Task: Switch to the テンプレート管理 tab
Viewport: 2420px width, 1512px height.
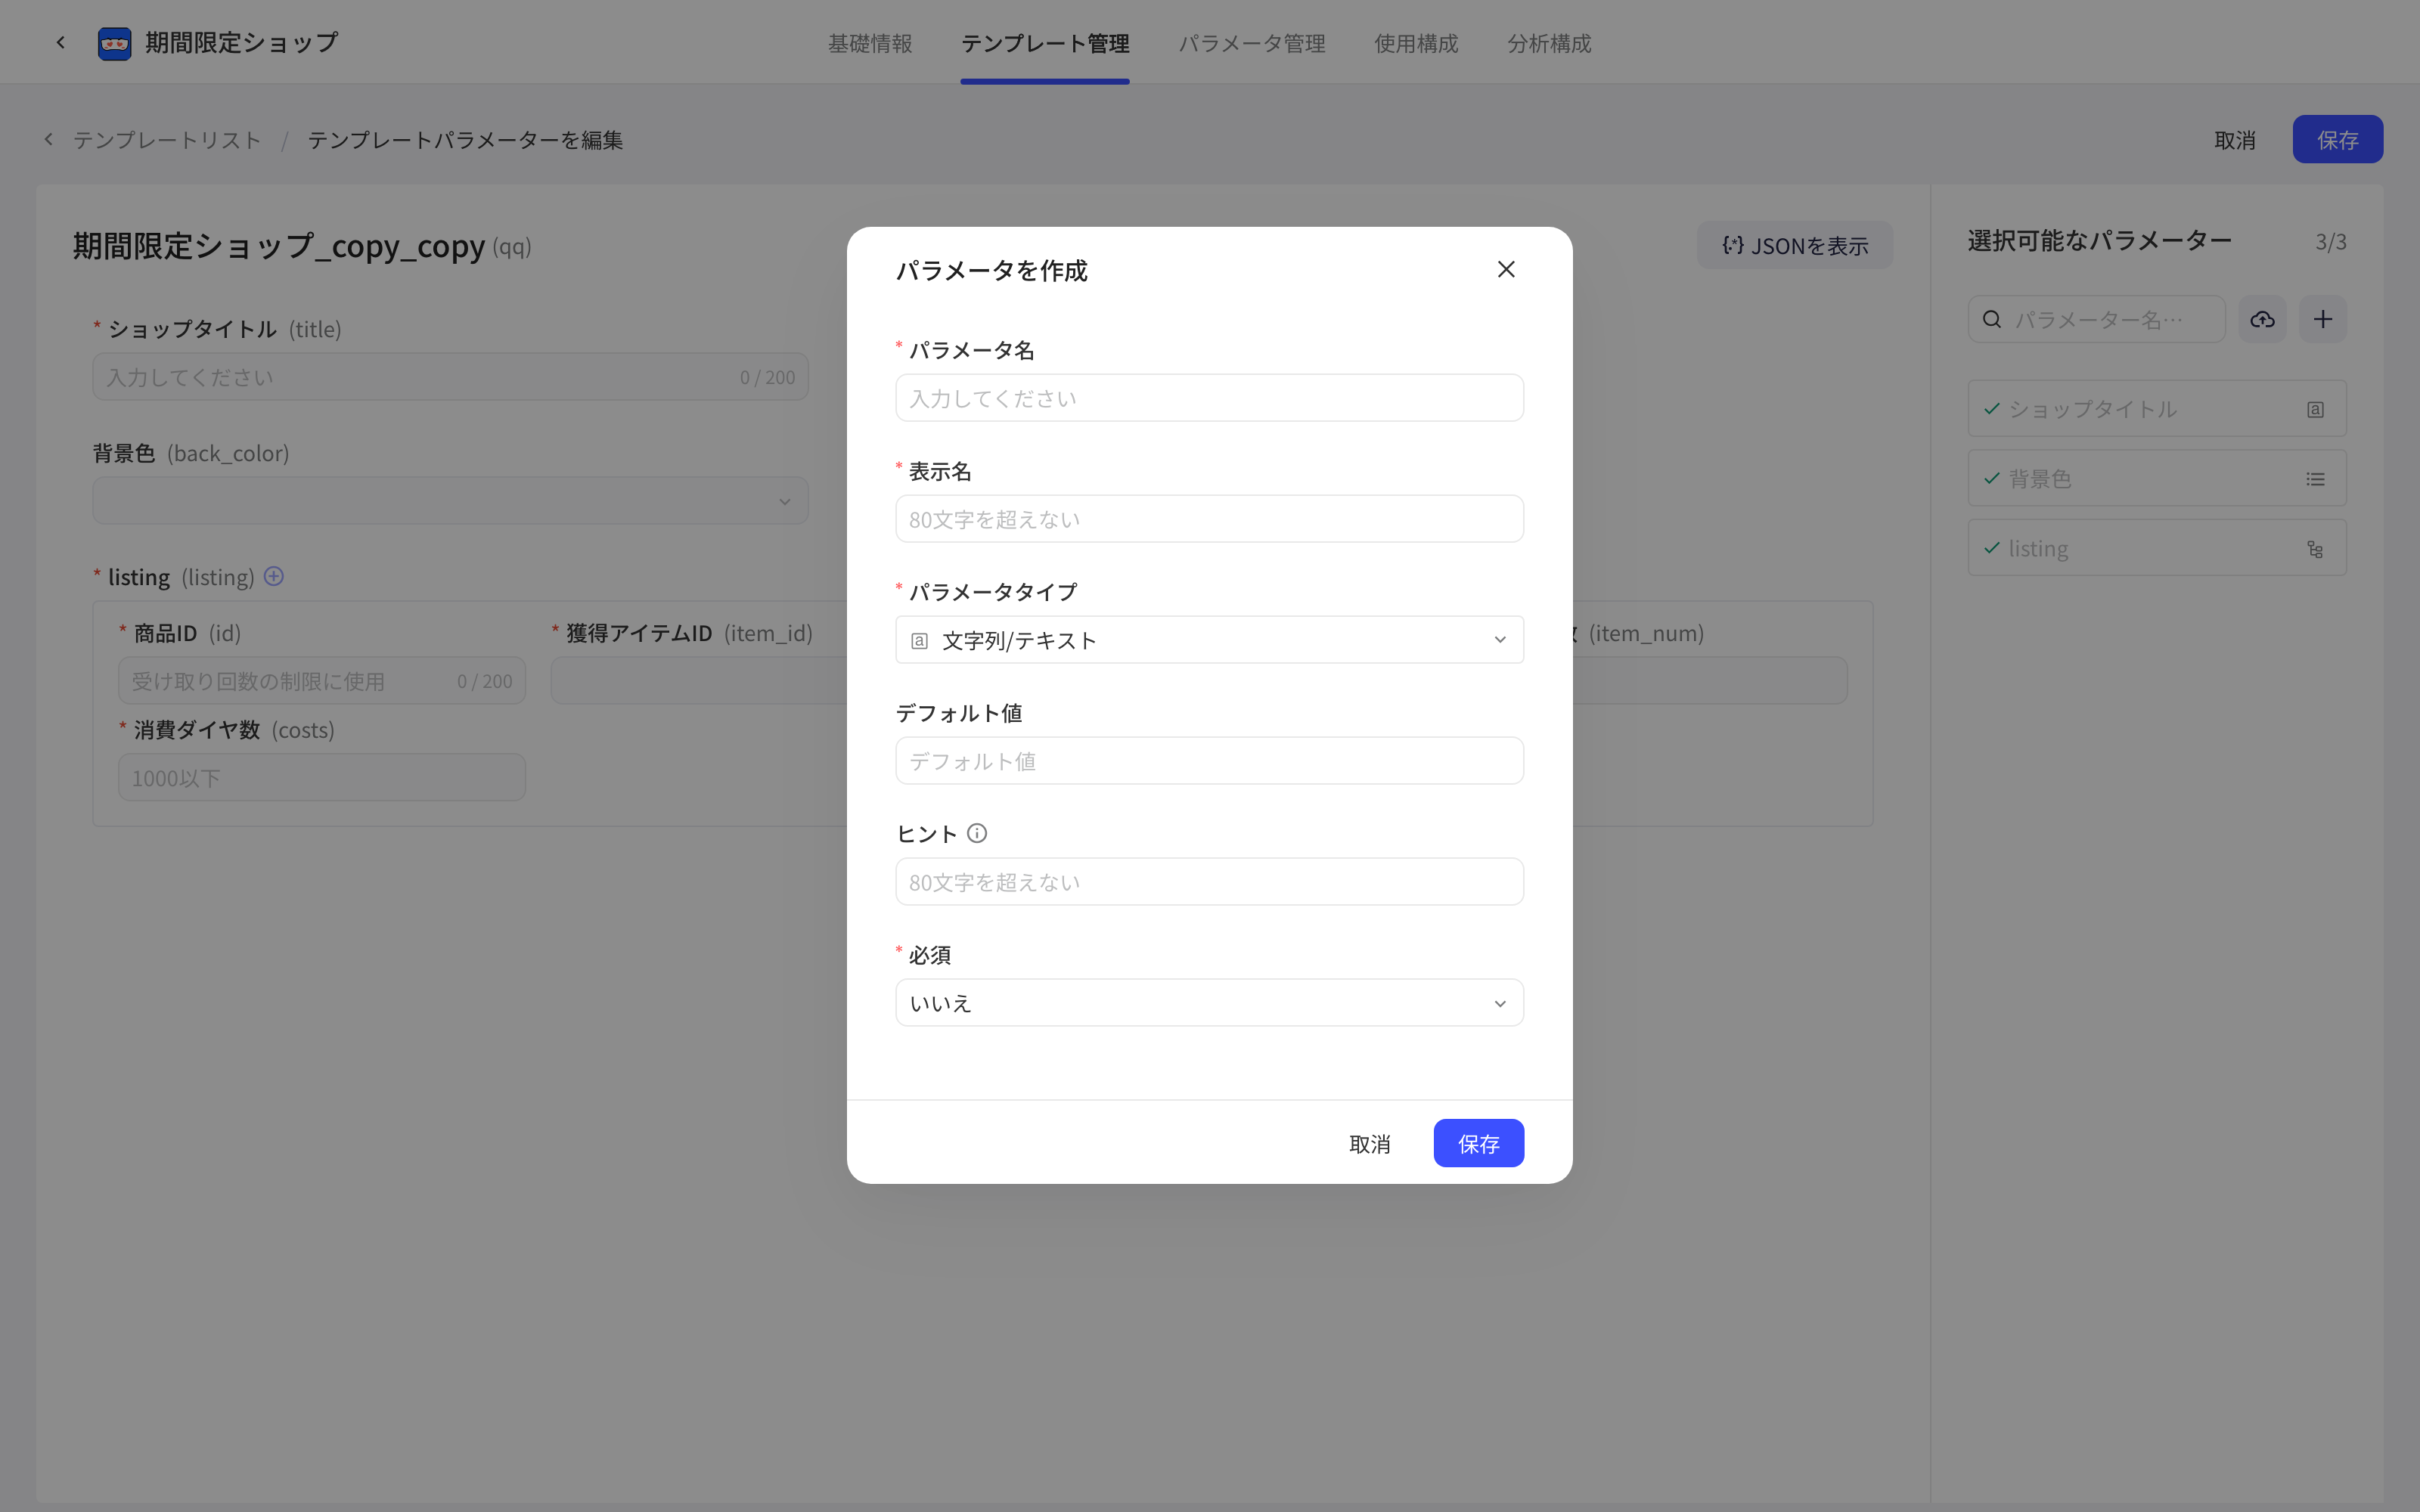Action: (1045, 43)
